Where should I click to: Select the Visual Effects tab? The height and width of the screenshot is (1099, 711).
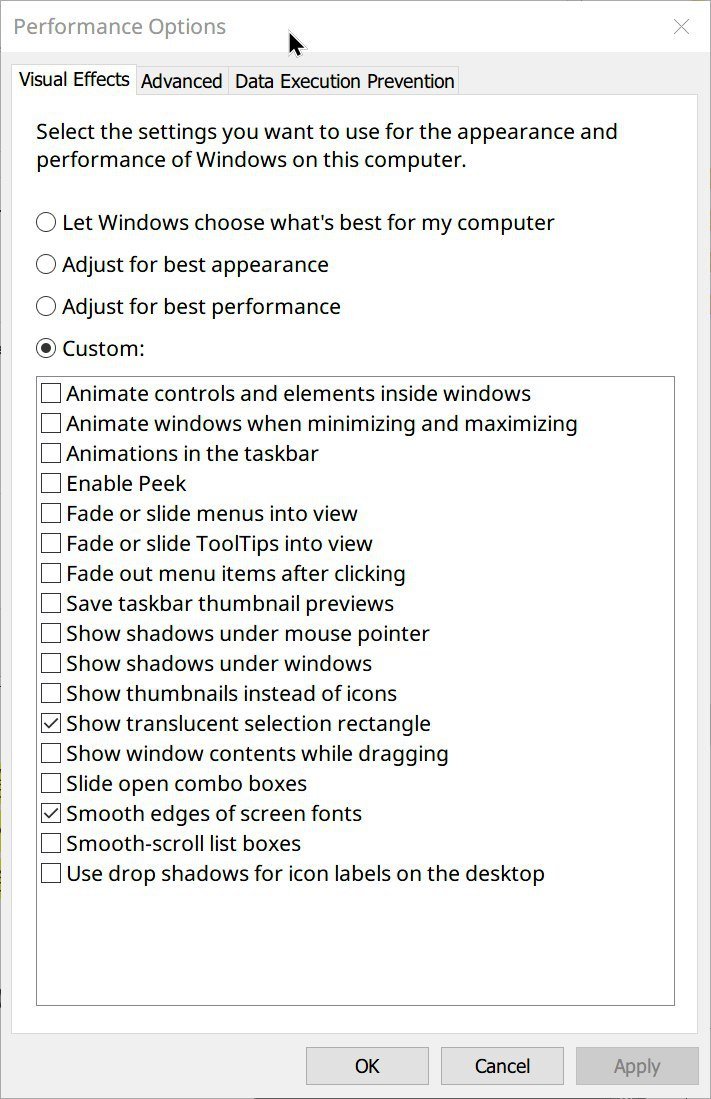74,79
